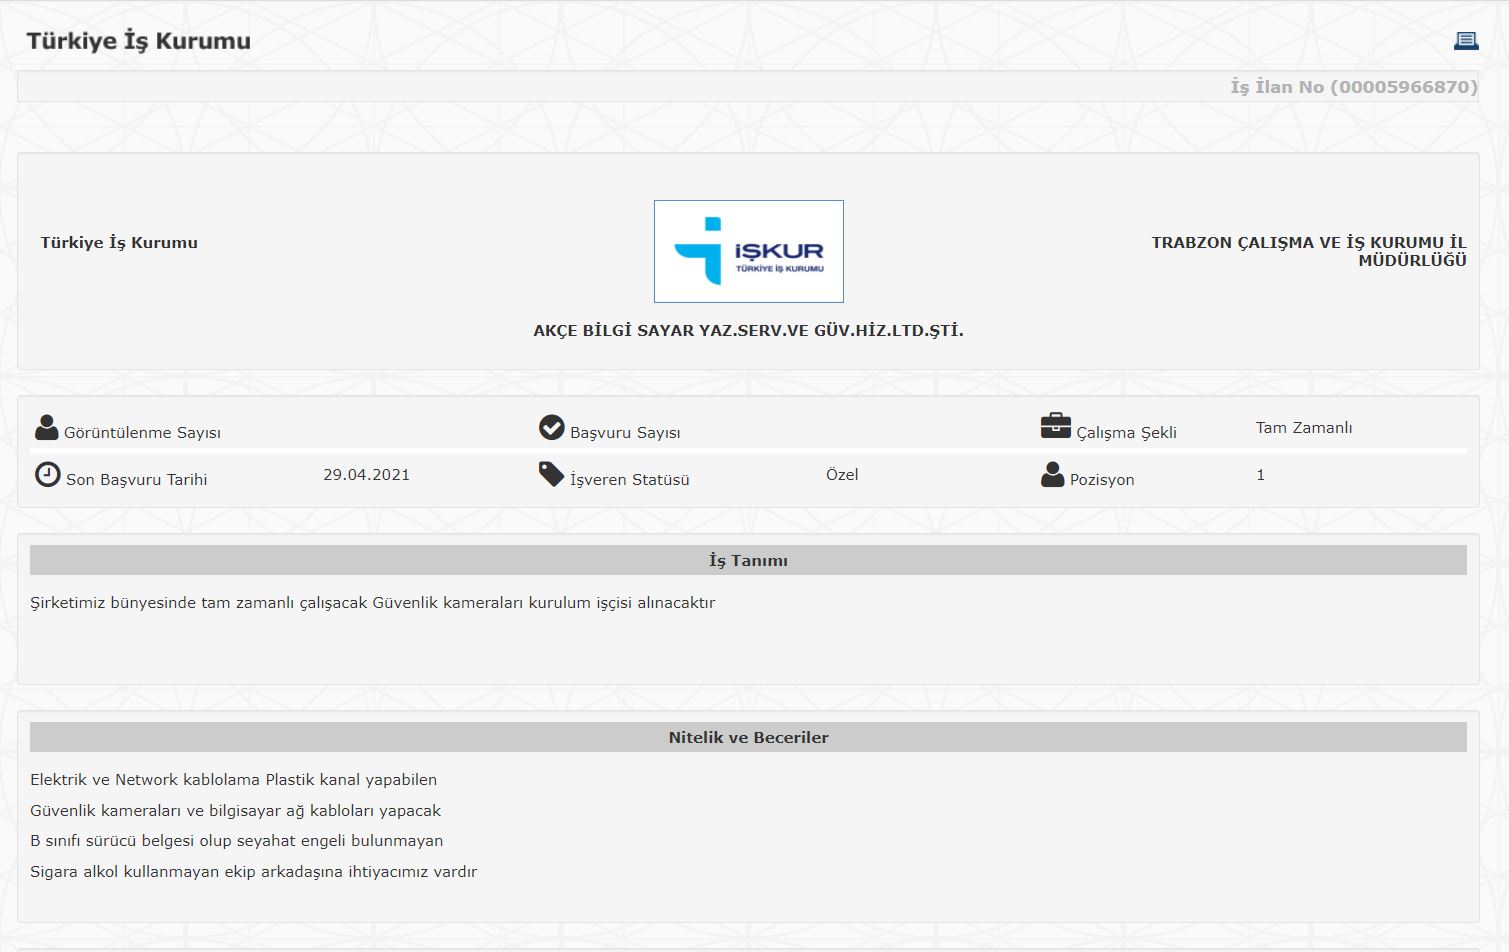Viewport: 1509px width, 952px height.
Task: Click the date 29.04.2021
Action: [x=366, y=474]
